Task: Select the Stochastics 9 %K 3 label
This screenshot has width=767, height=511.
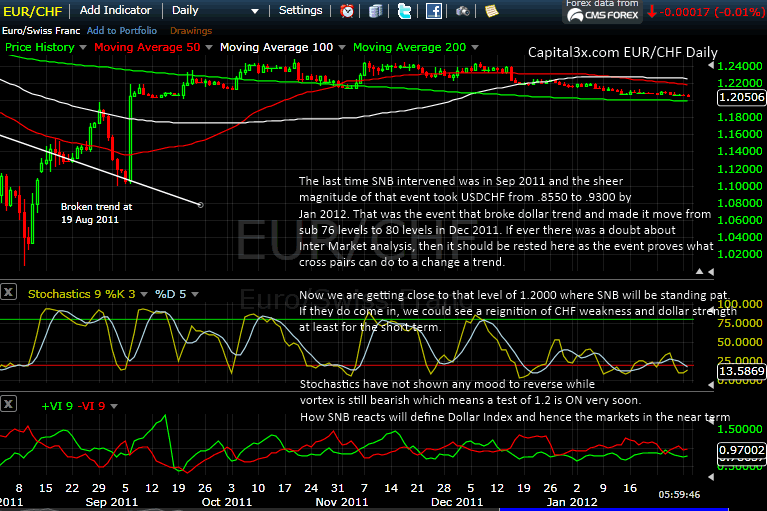Action: click(x=82, y=294)
